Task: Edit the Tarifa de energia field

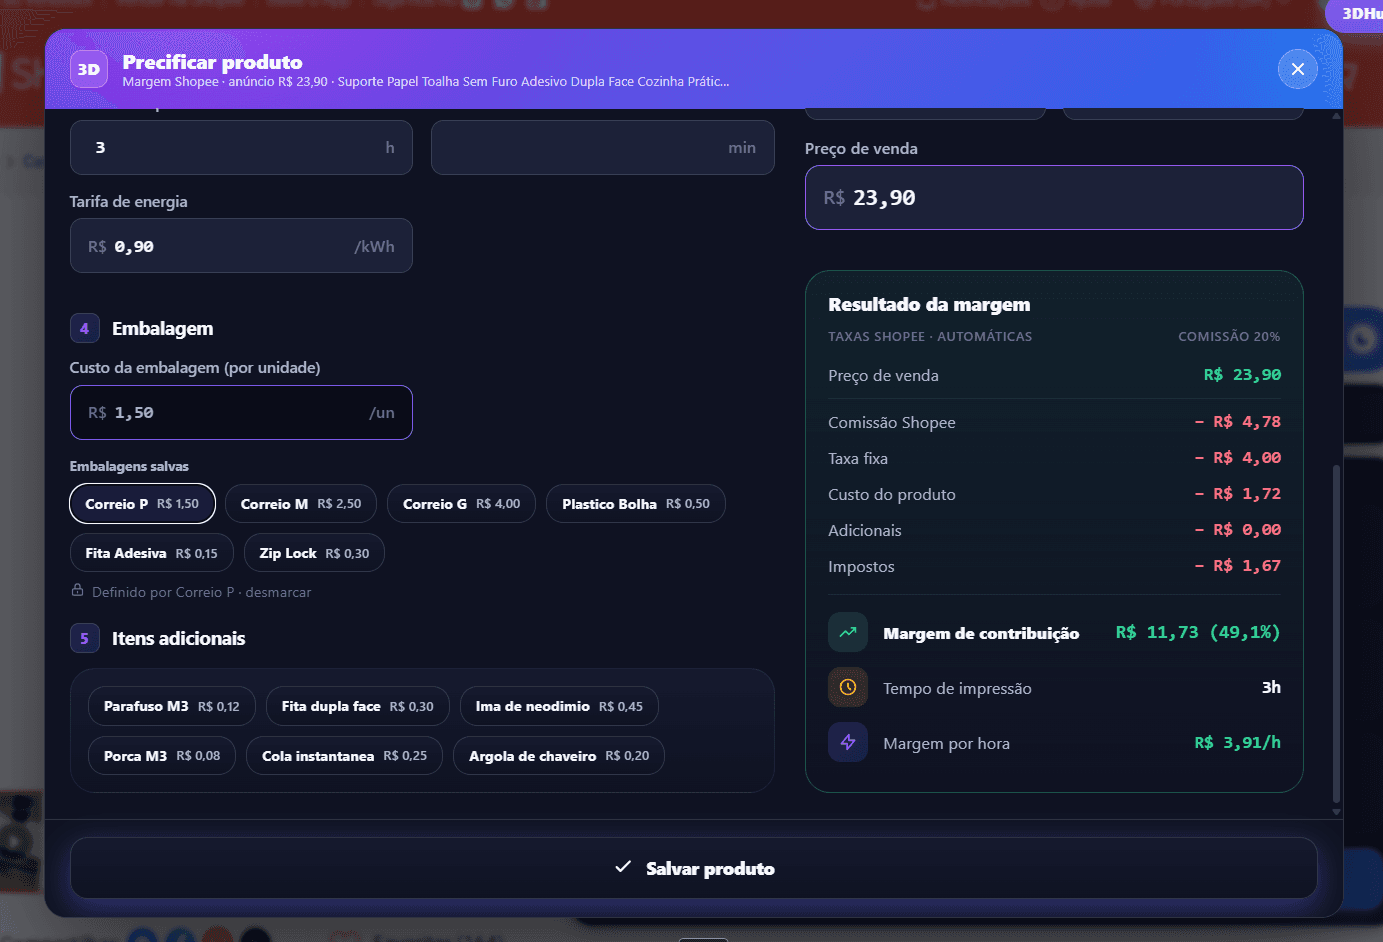Action: (x=241, y=246)
